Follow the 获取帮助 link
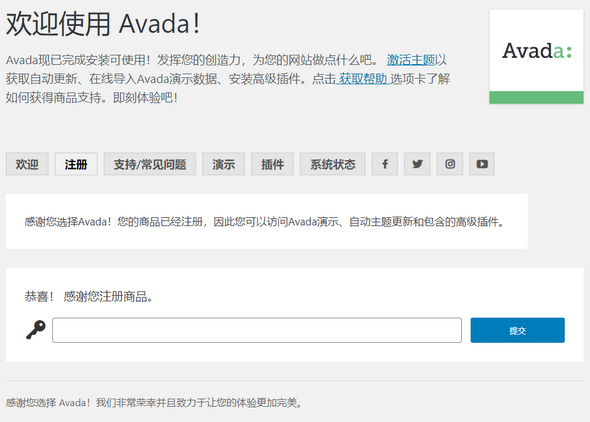The width and height of the screenshot is (590, 422). click(363, 79)
